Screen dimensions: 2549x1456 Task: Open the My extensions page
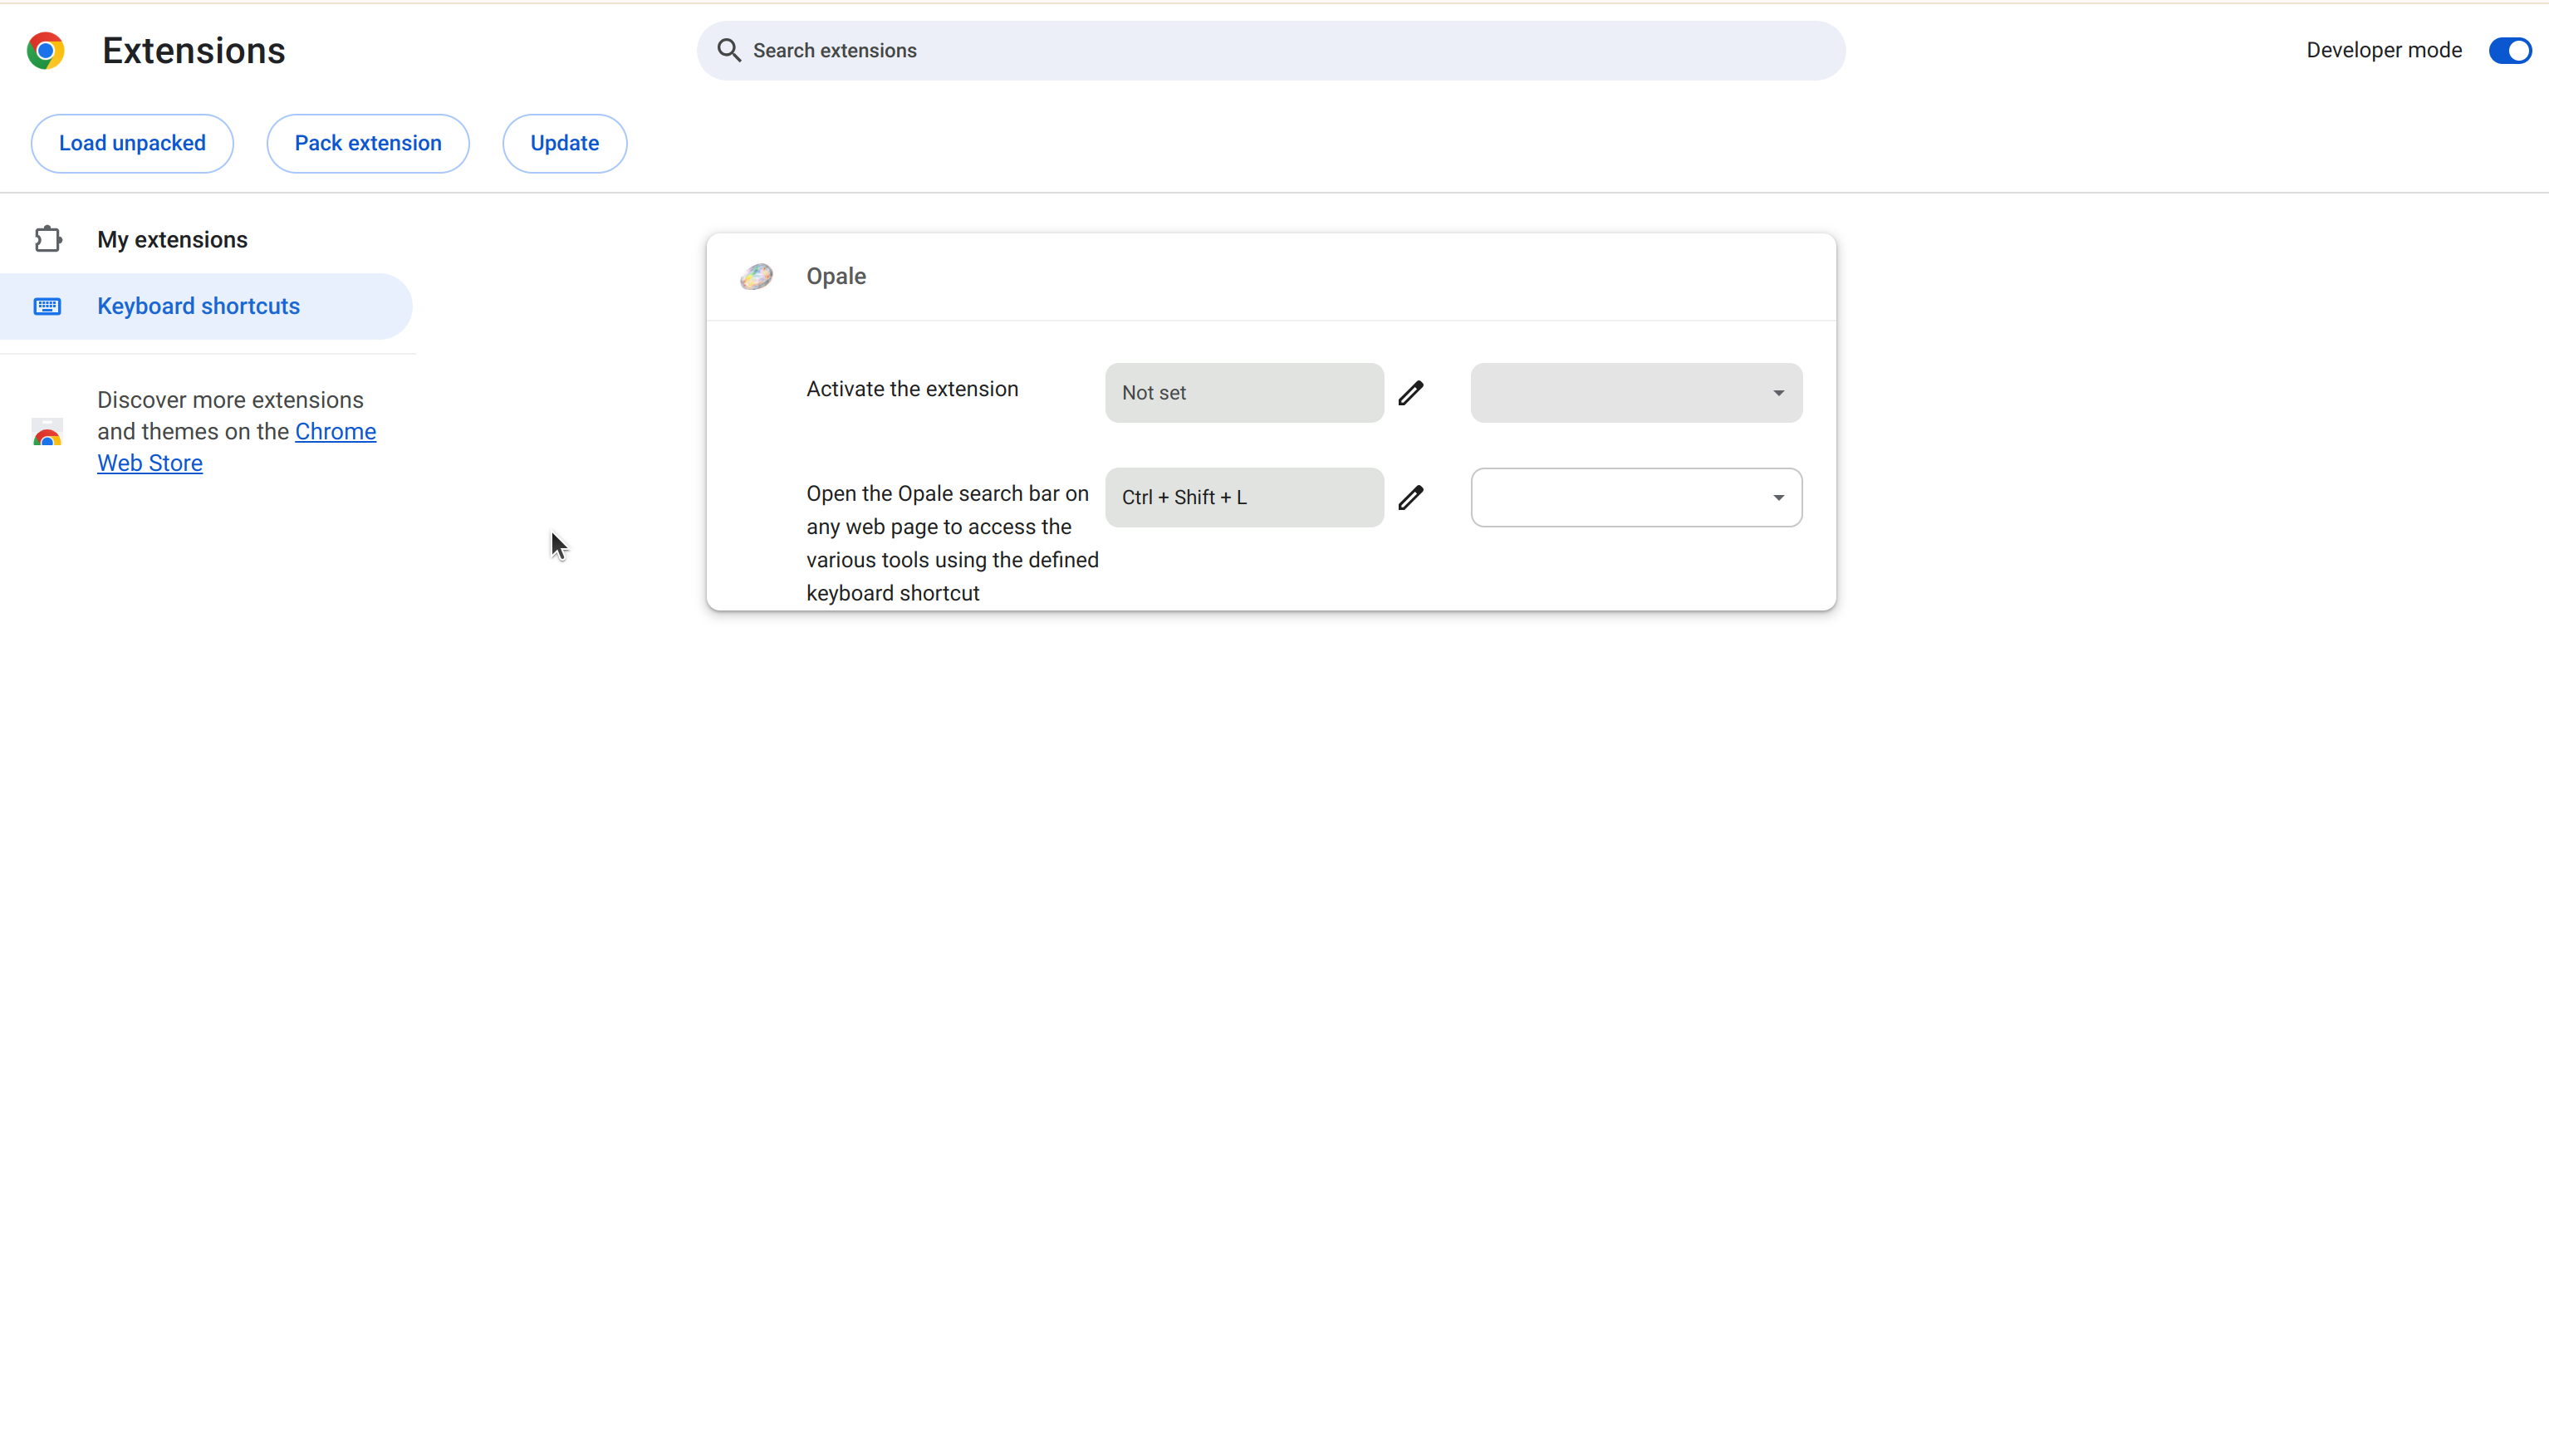pyautogui.click(x=172, y=240)
